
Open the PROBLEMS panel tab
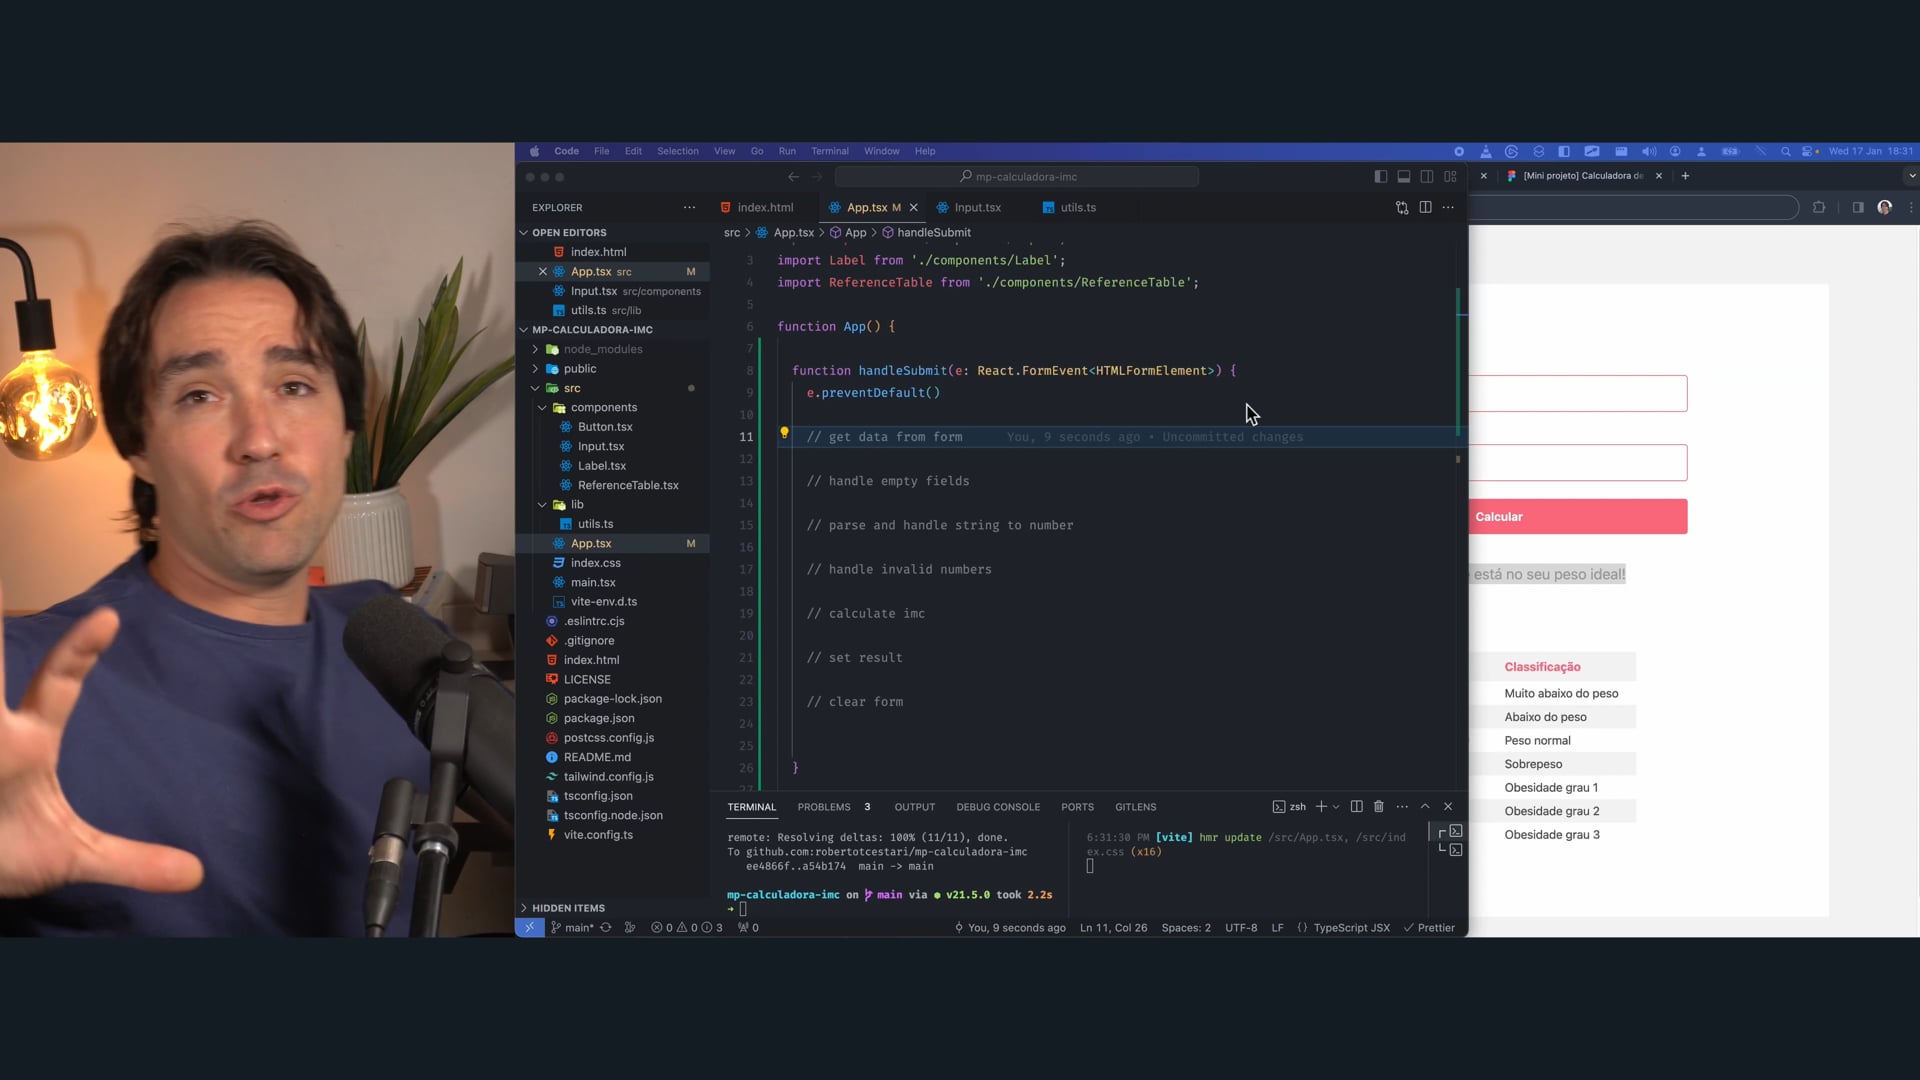click(x=824, y=807)
